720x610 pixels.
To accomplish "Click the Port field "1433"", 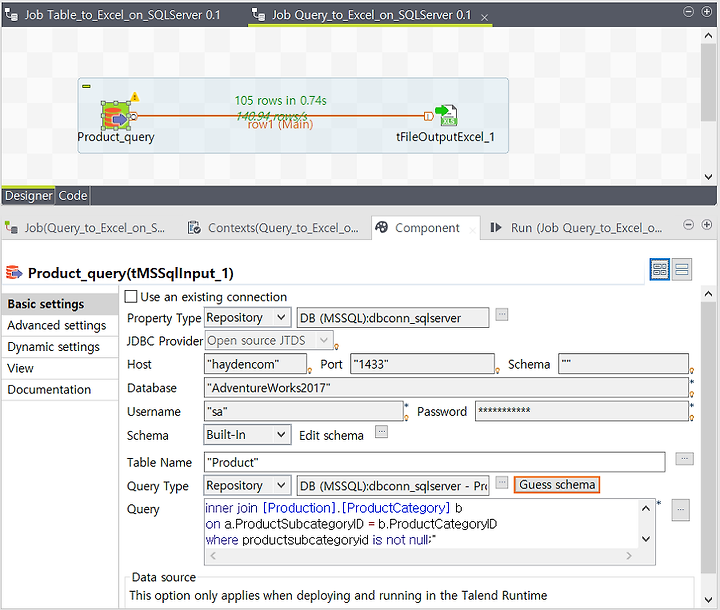I will tap(422, 364).
